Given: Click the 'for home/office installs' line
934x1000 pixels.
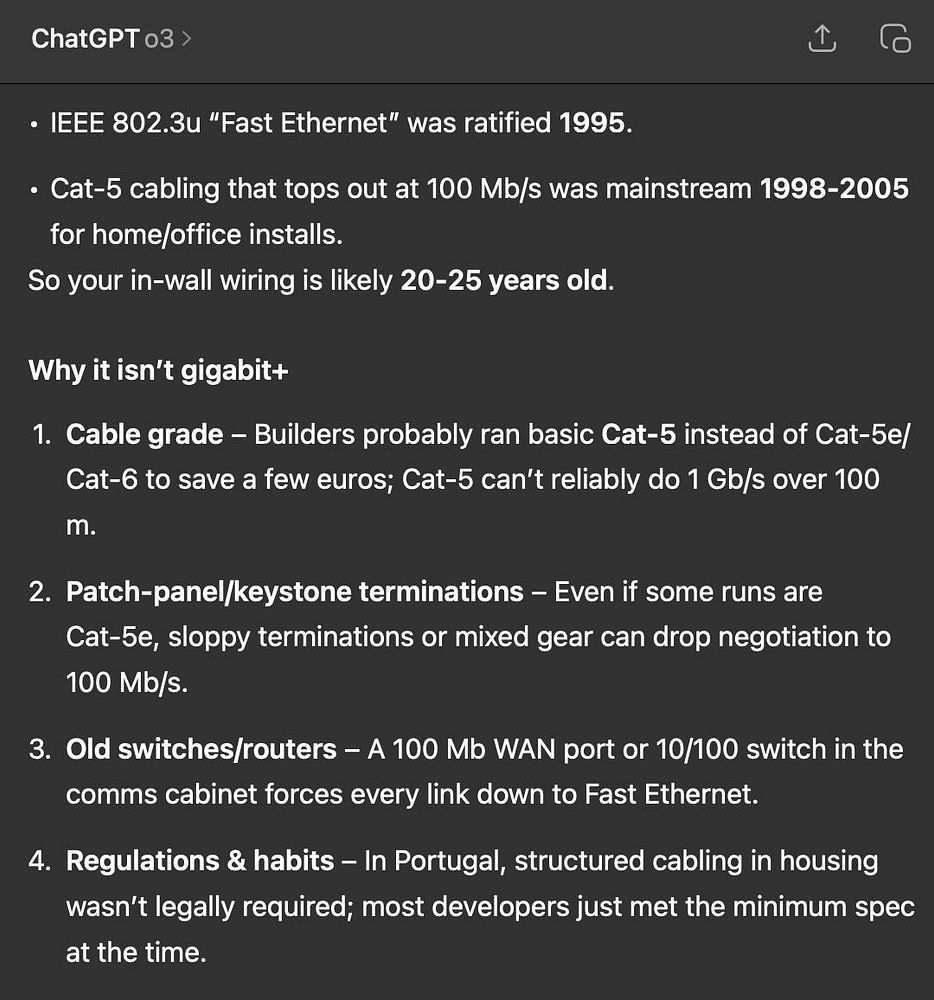Looking at the screenshot, I should (196, 235).
